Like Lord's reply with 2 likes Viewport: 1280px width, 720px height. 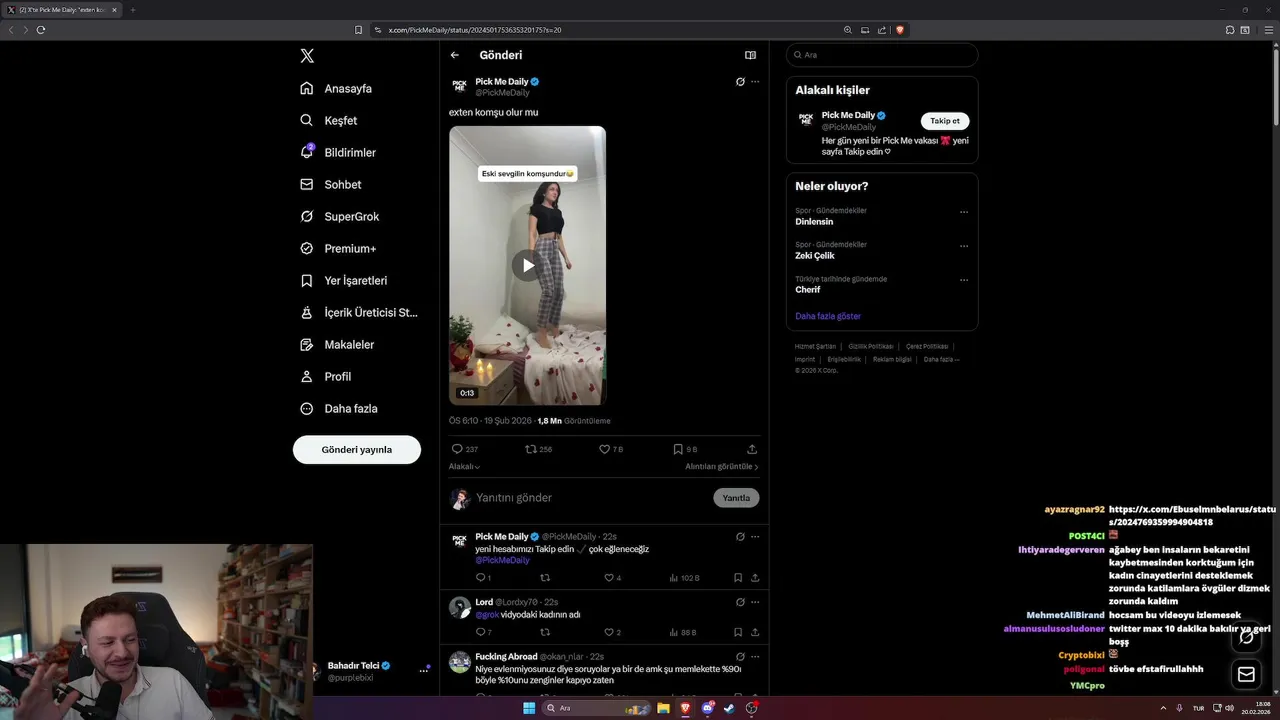pos(613,632)
